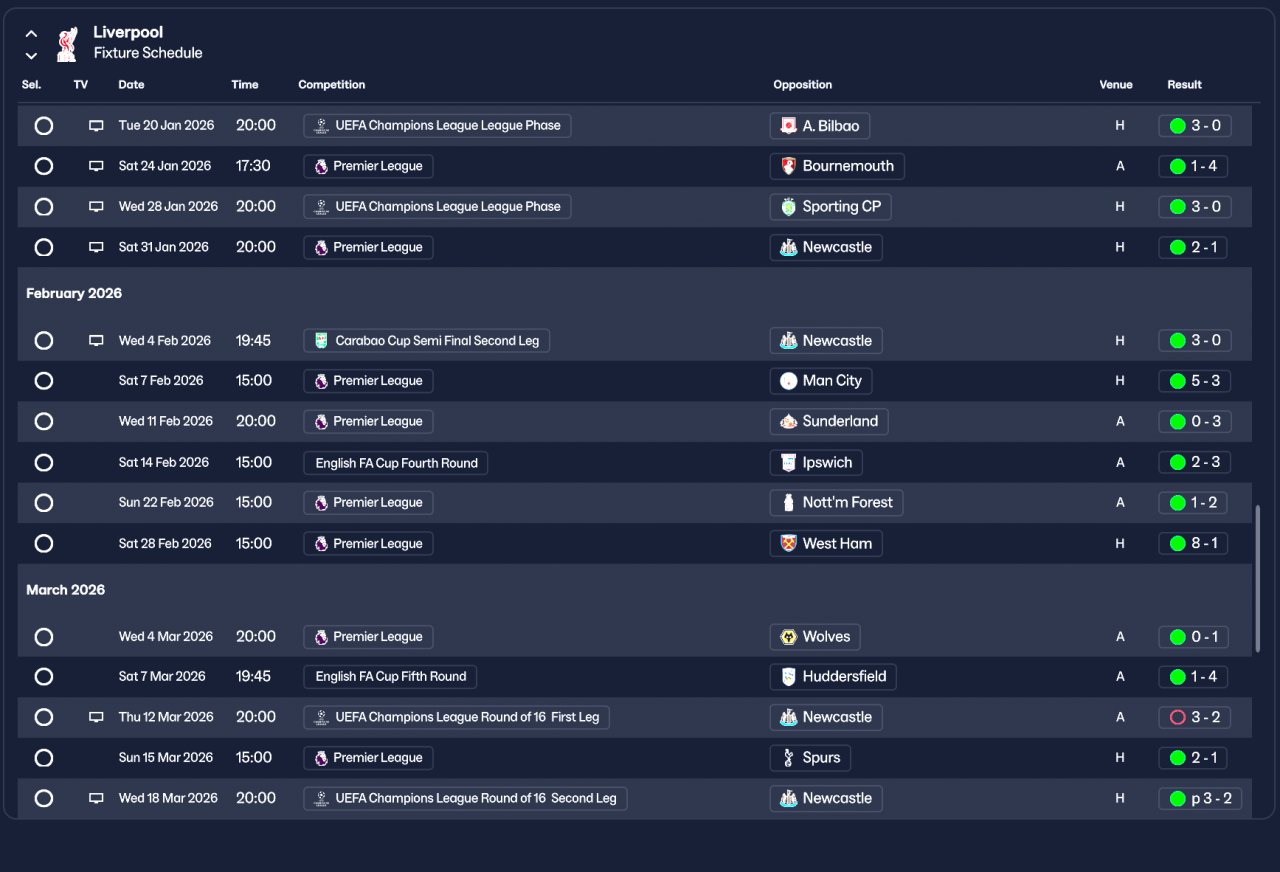Click the TV icon on the Tue 20 Jan fixture
The image size is (1280, 872).
point(96,126)
